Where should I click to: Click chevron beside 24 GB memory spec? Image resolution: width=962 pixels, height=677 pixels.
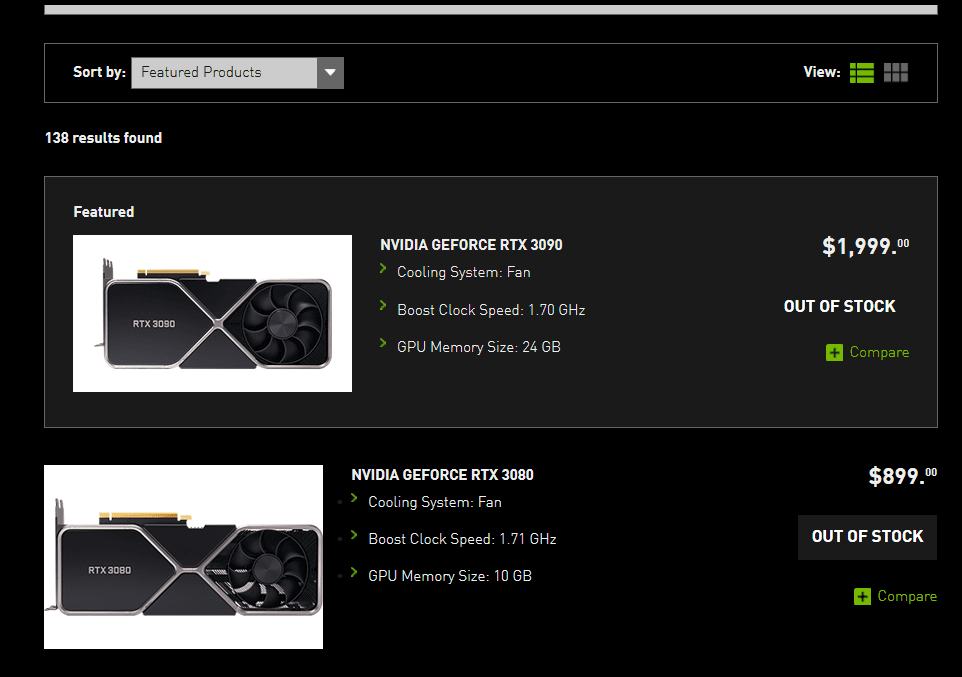click(383, 342)
